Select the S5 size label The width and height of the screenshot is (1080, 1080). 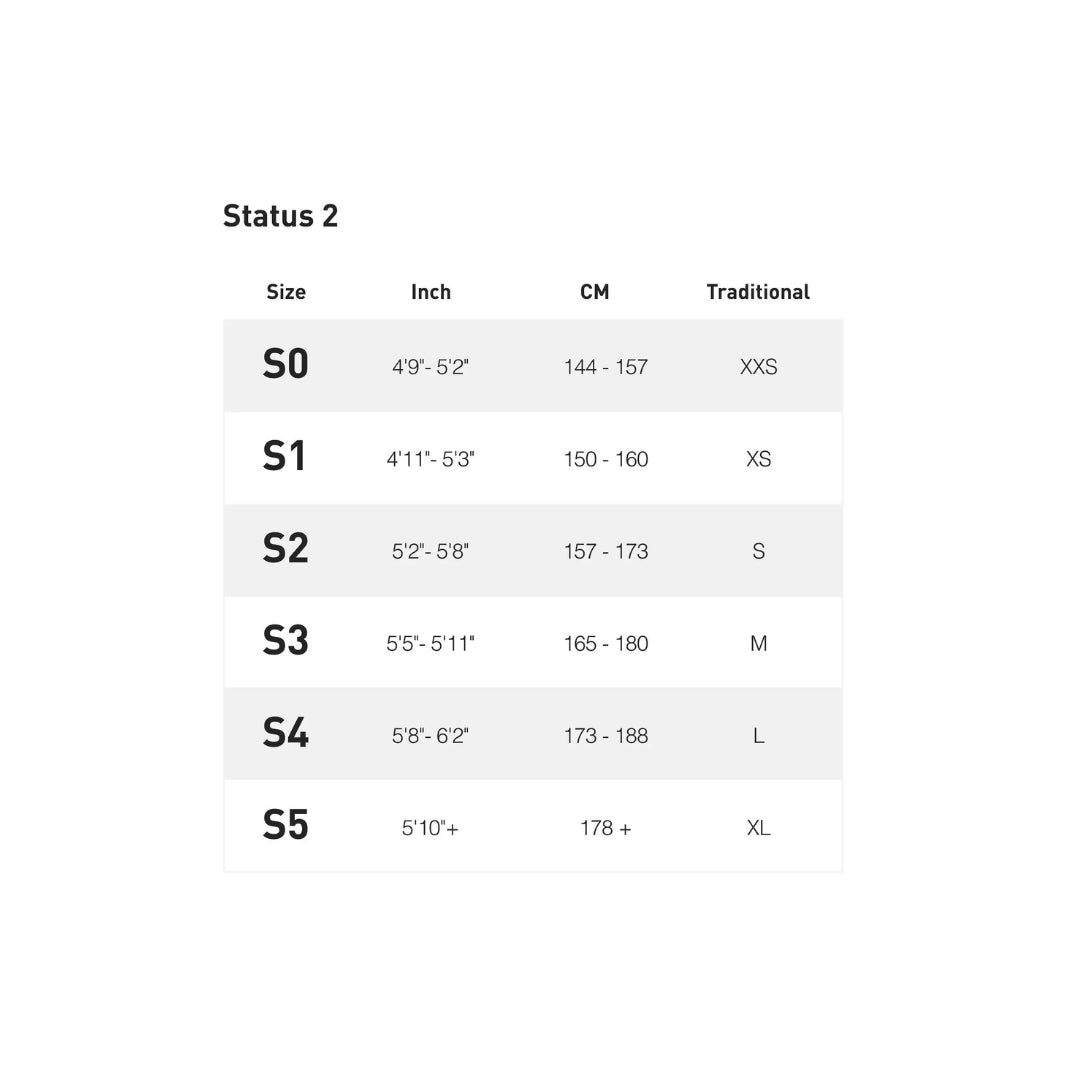coord(286,826)
